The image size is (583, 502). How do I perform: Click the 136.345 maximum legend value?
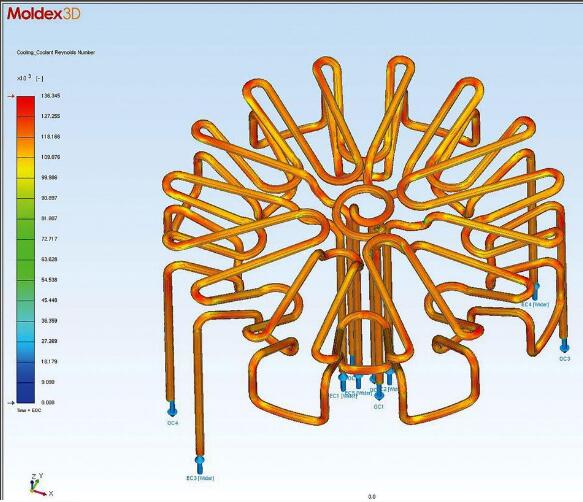51,96
